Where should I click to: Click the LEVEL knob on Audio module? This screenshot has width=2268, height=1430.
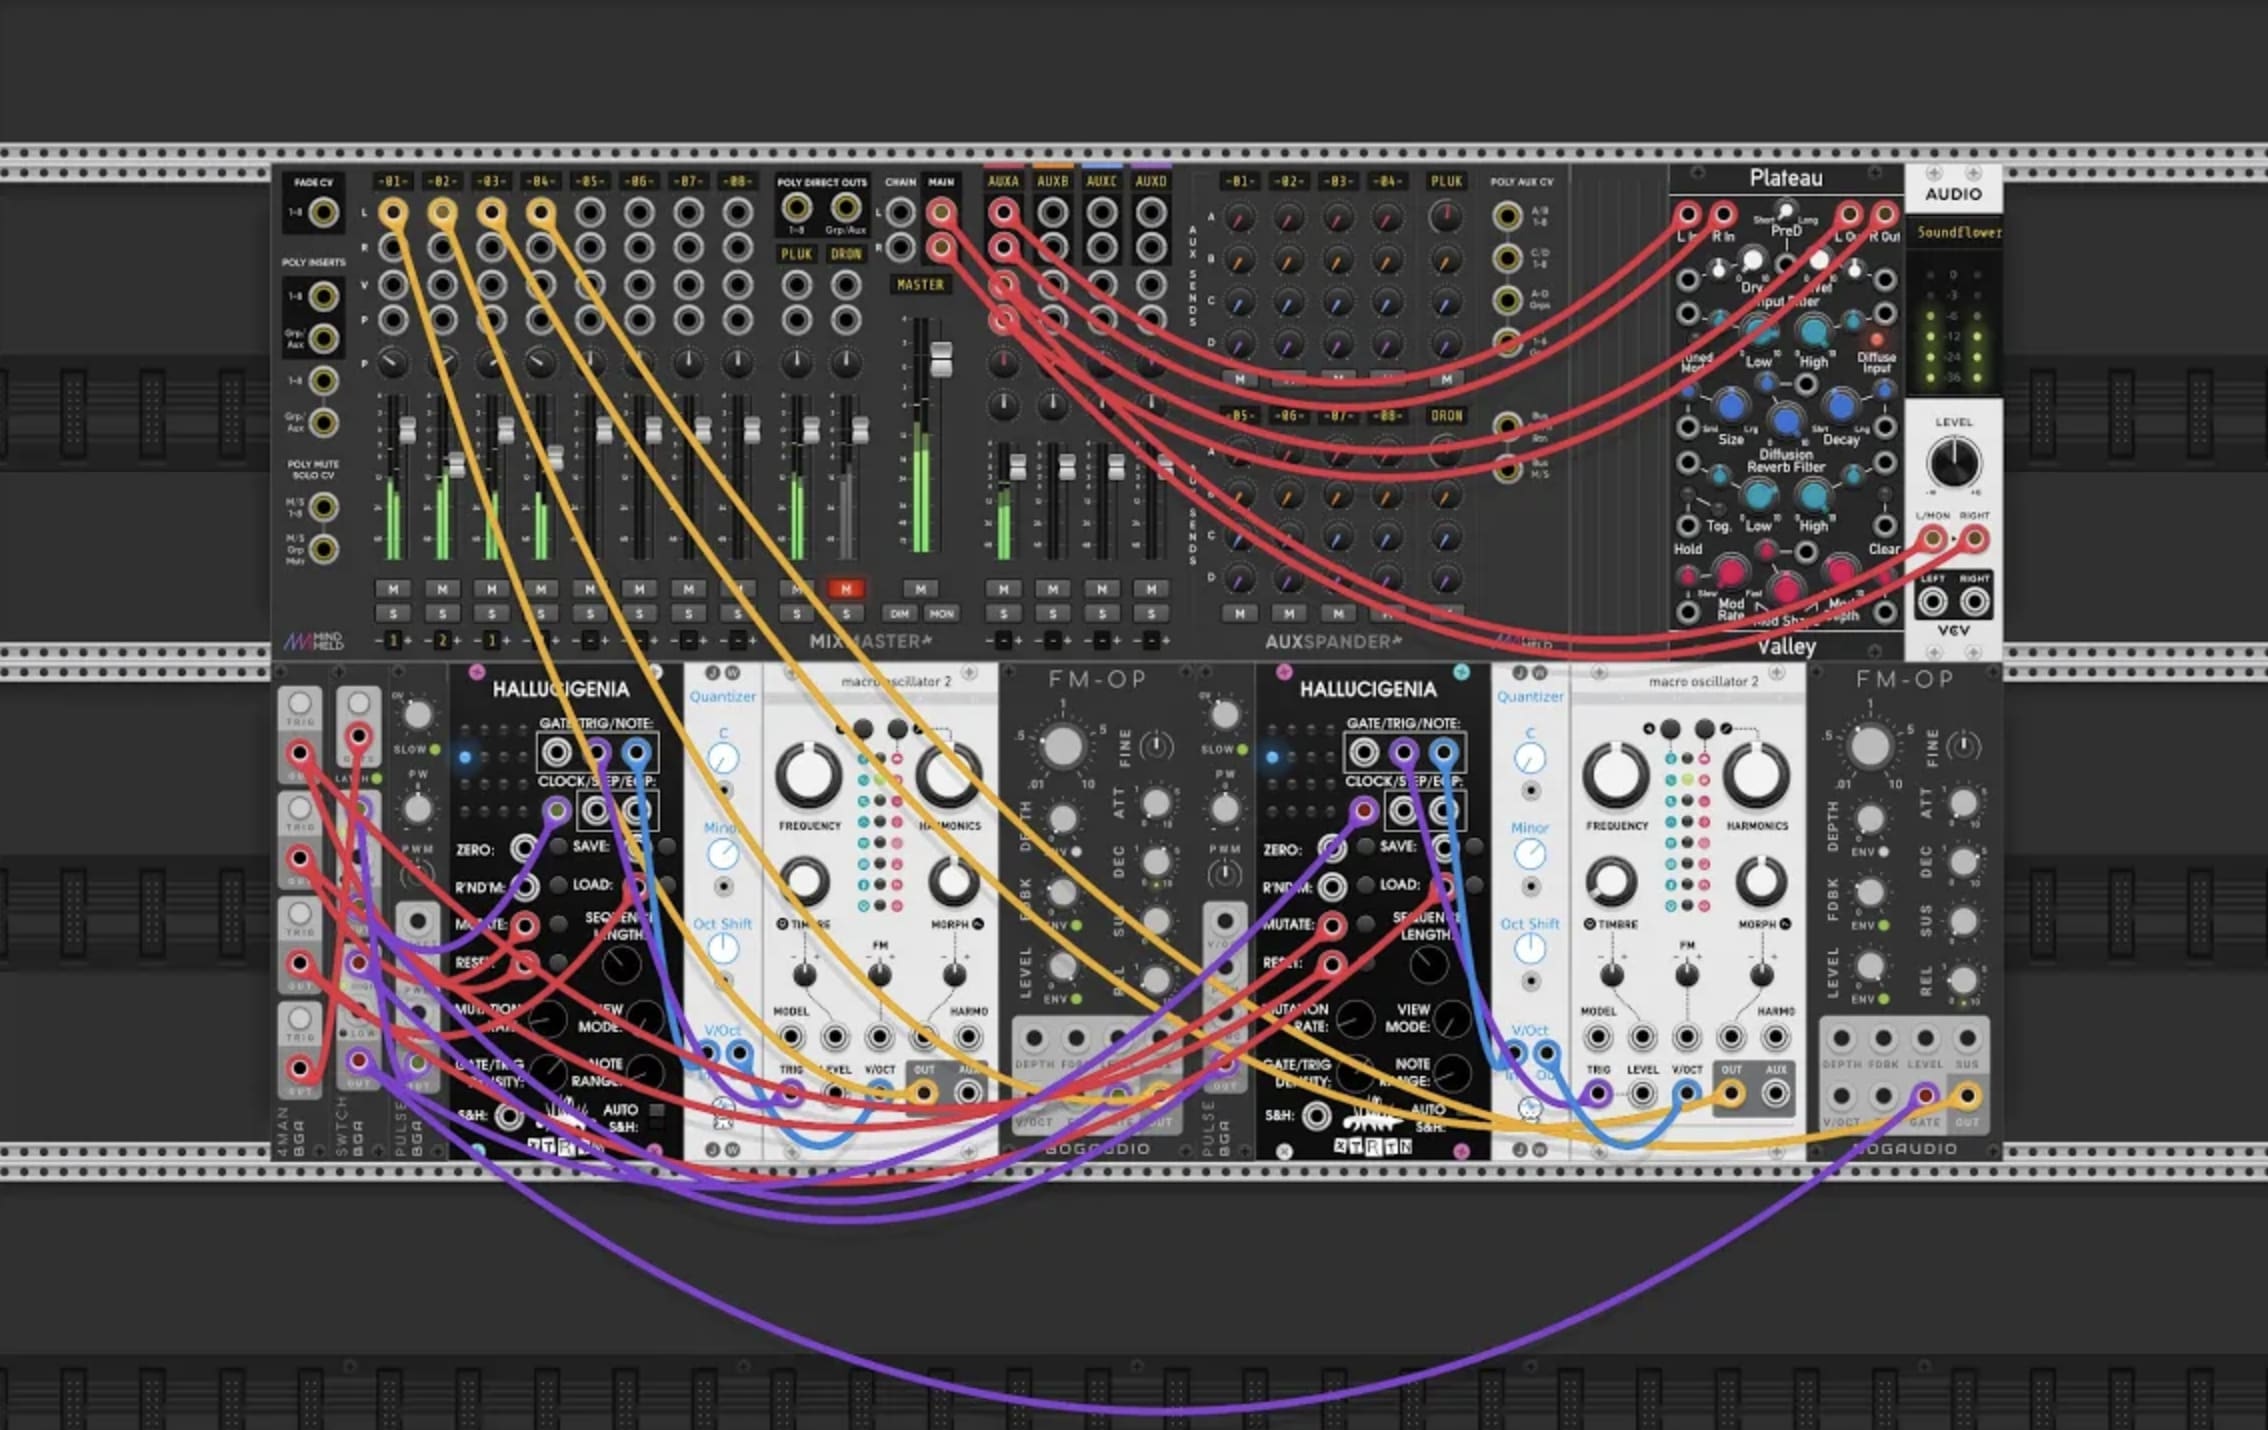(x=1953, y=462)
